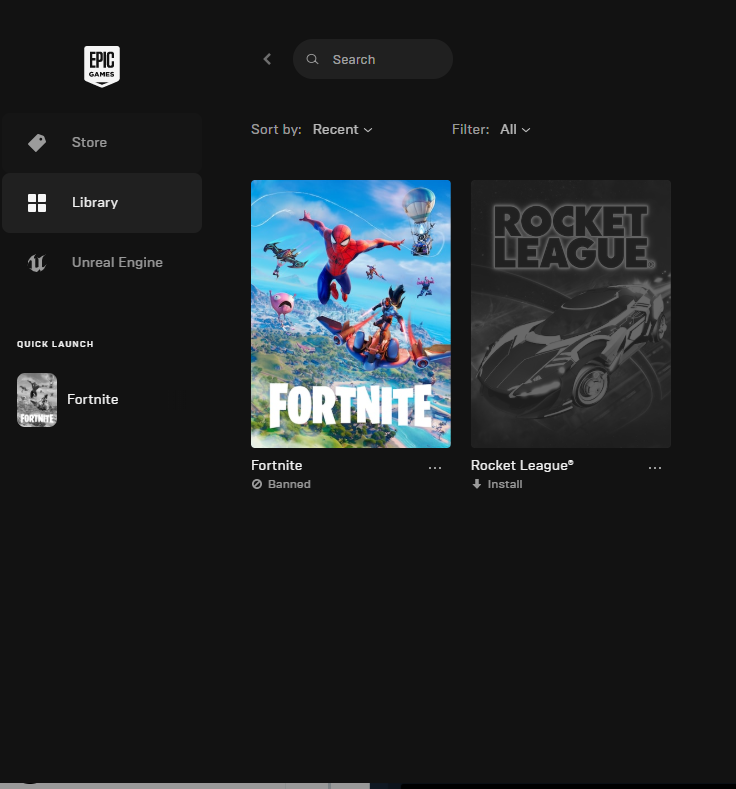Screen dimensions: 736x789
Task: Open the Fortnite cover art tile
Action: click(x=351, y=313)
